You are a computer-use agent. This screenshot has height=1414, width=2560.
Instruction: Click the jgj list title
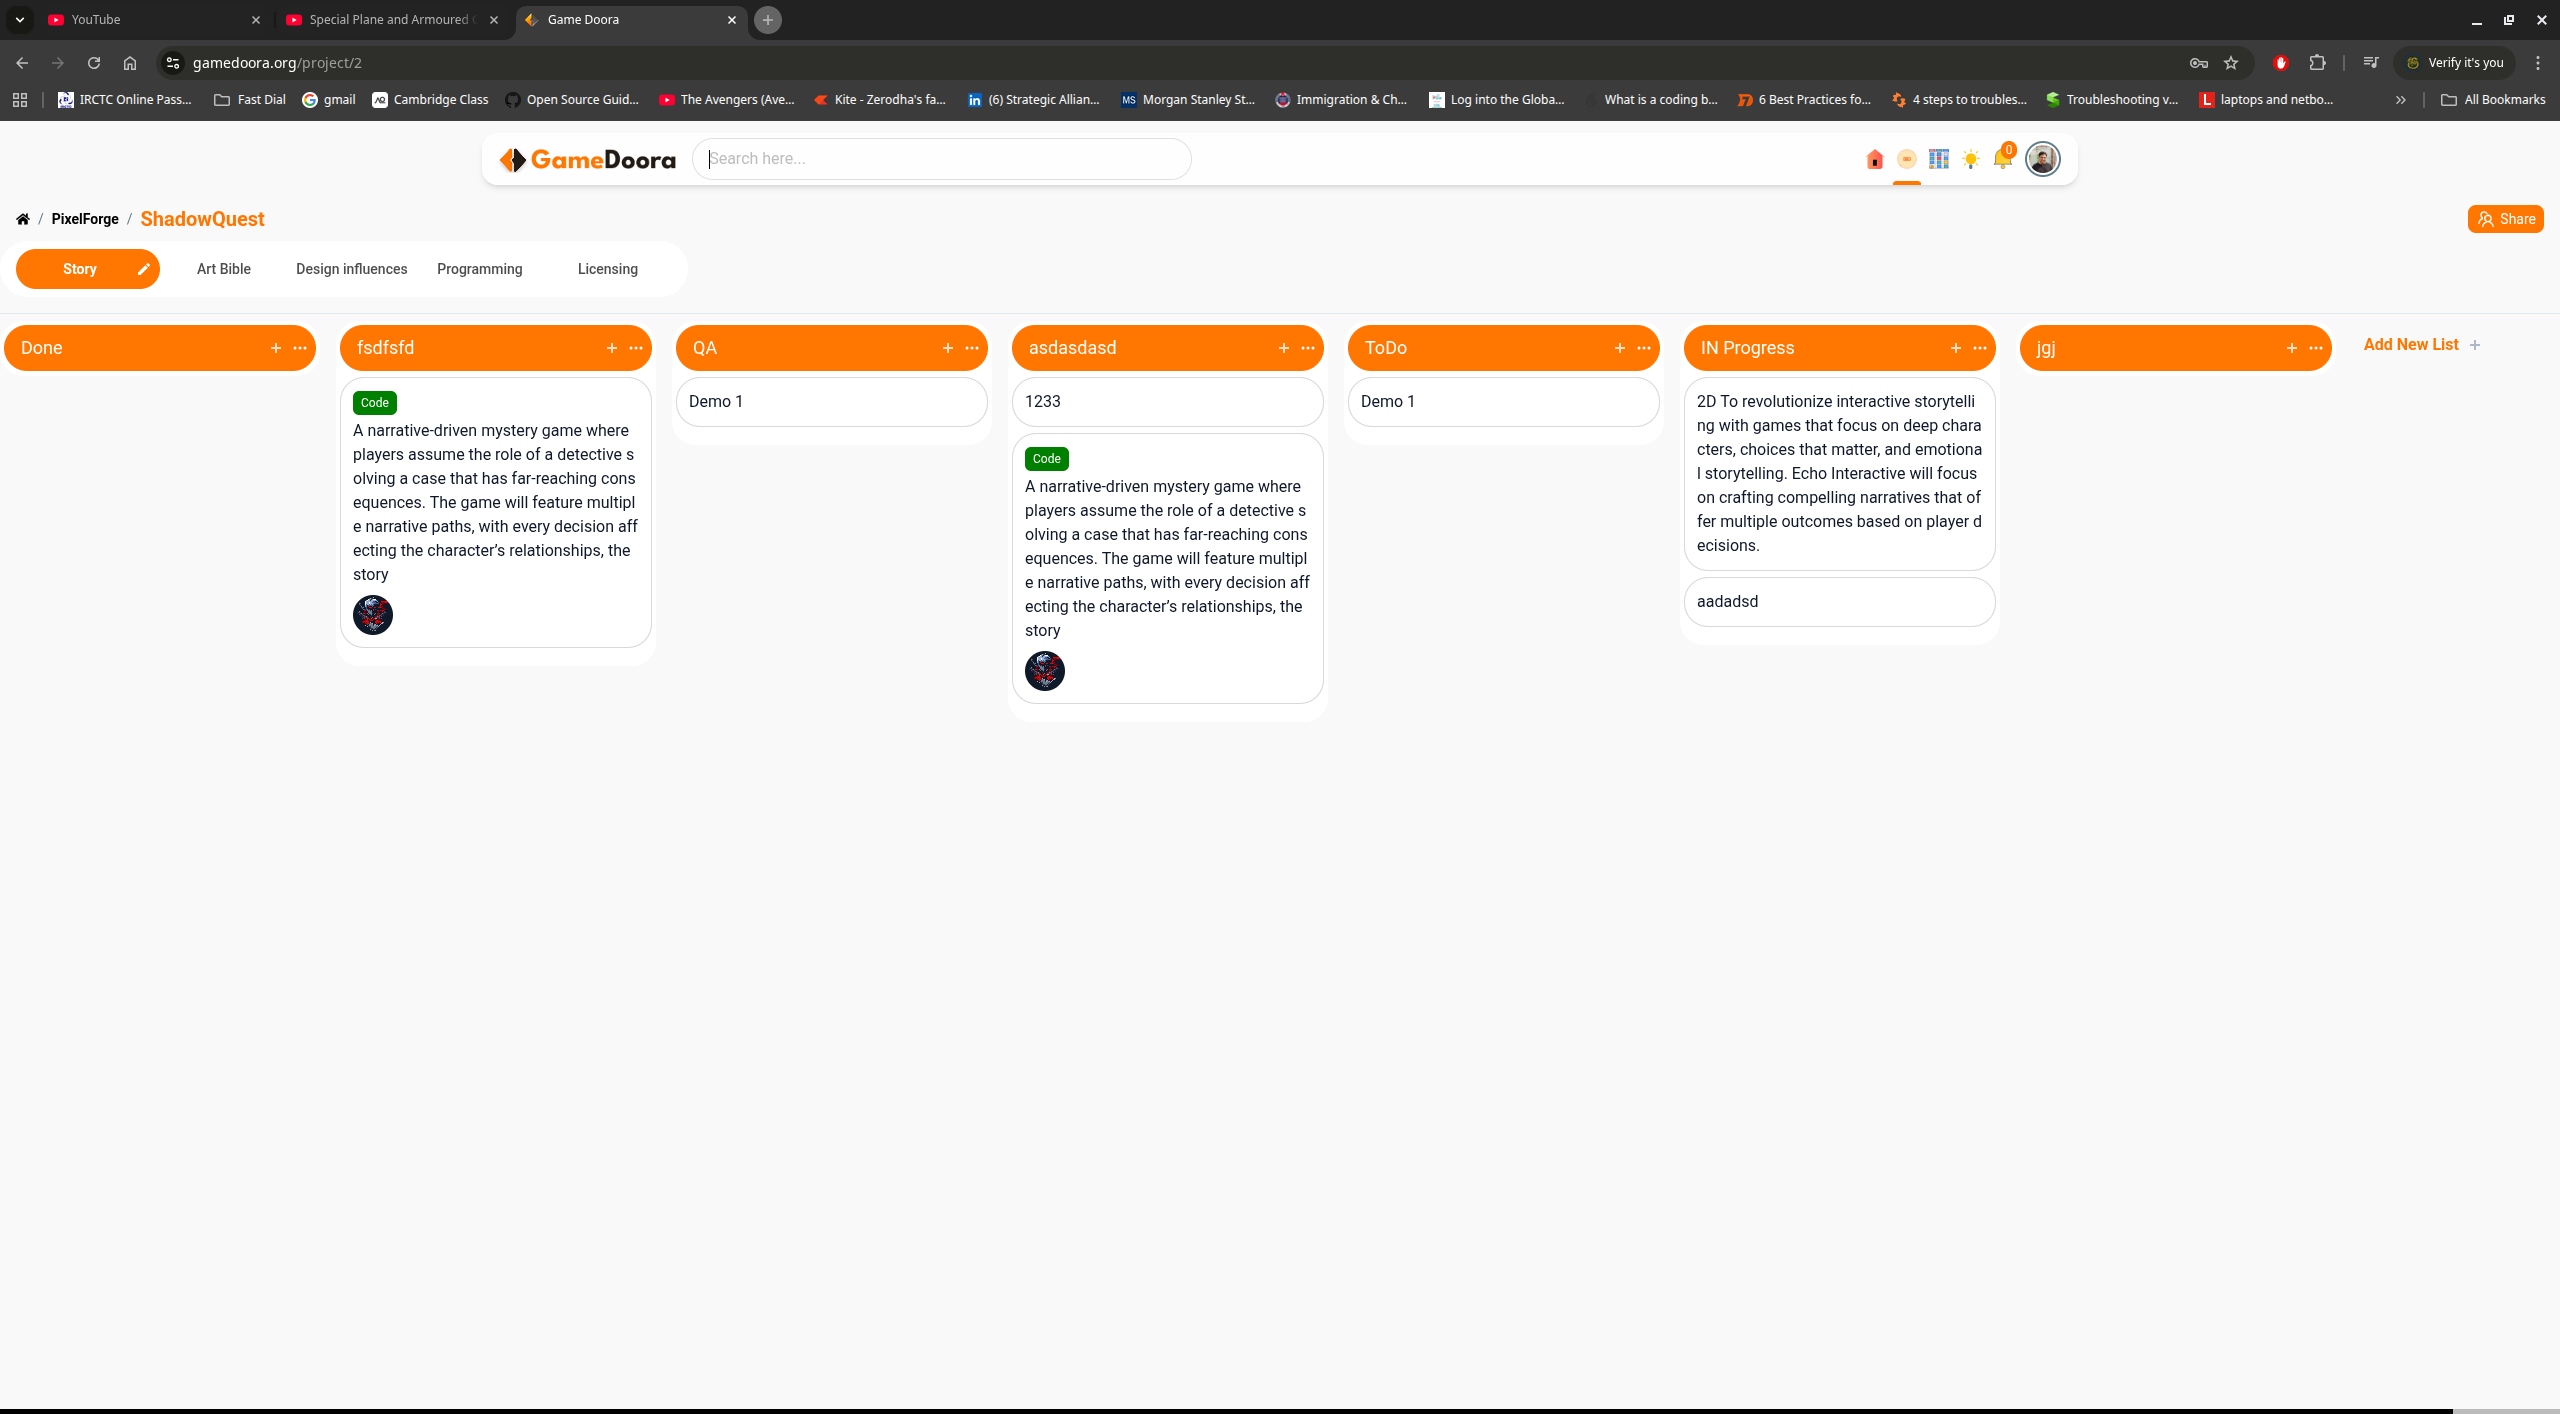(x=2046, y=348)
